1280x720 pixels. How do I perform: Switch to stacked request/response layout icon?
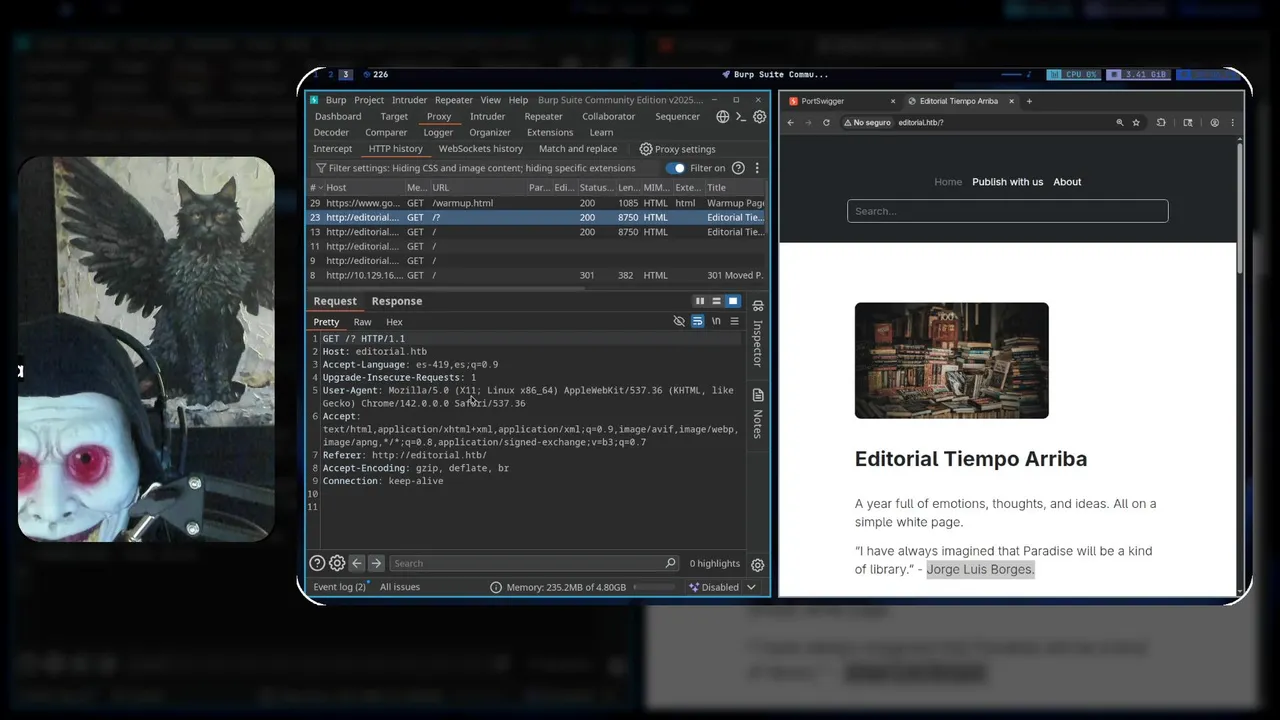716,301
